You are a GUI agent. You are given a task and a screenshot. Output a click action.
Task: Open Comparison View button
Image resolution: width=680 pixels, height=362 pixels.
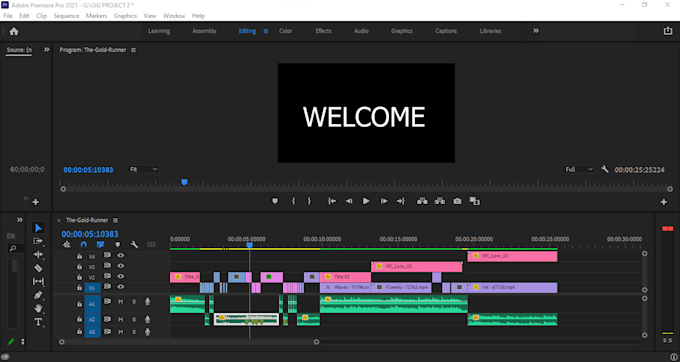tap(475, 201)
